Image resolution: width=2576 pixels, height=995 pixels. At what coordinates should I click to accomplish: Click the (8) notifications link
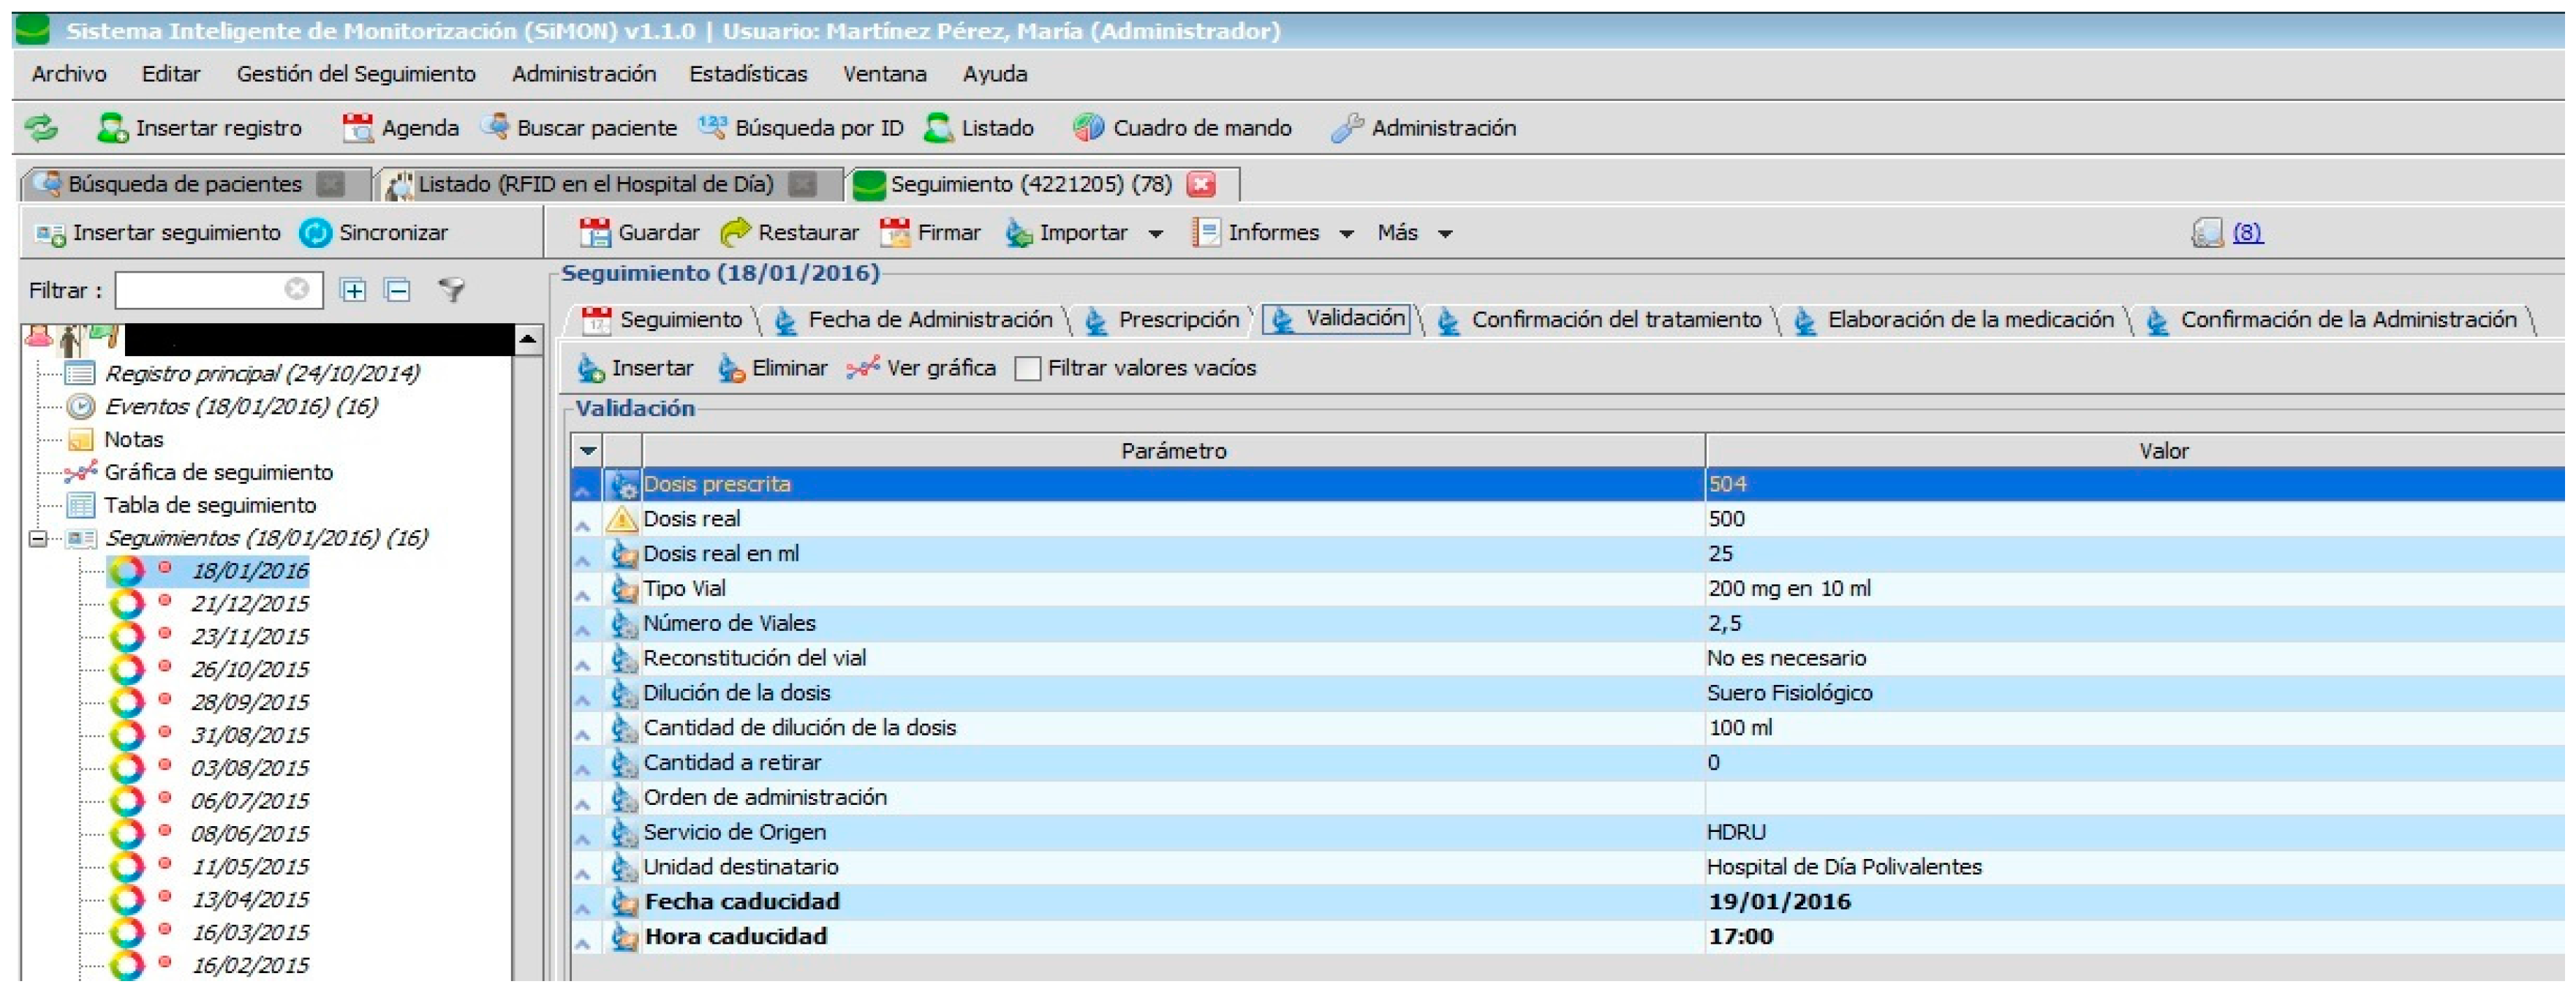pyautogui.click(x=2247, y=233)
